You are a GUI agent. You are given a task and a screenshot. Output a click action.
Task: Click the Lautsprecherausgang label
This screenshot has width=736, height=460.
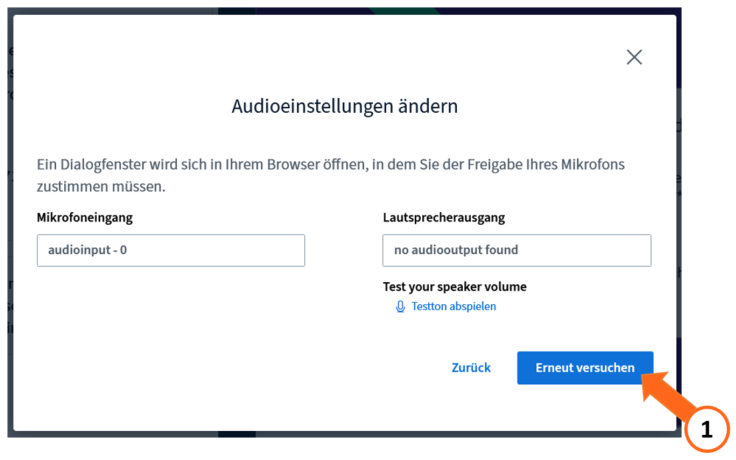click(444, 217)
